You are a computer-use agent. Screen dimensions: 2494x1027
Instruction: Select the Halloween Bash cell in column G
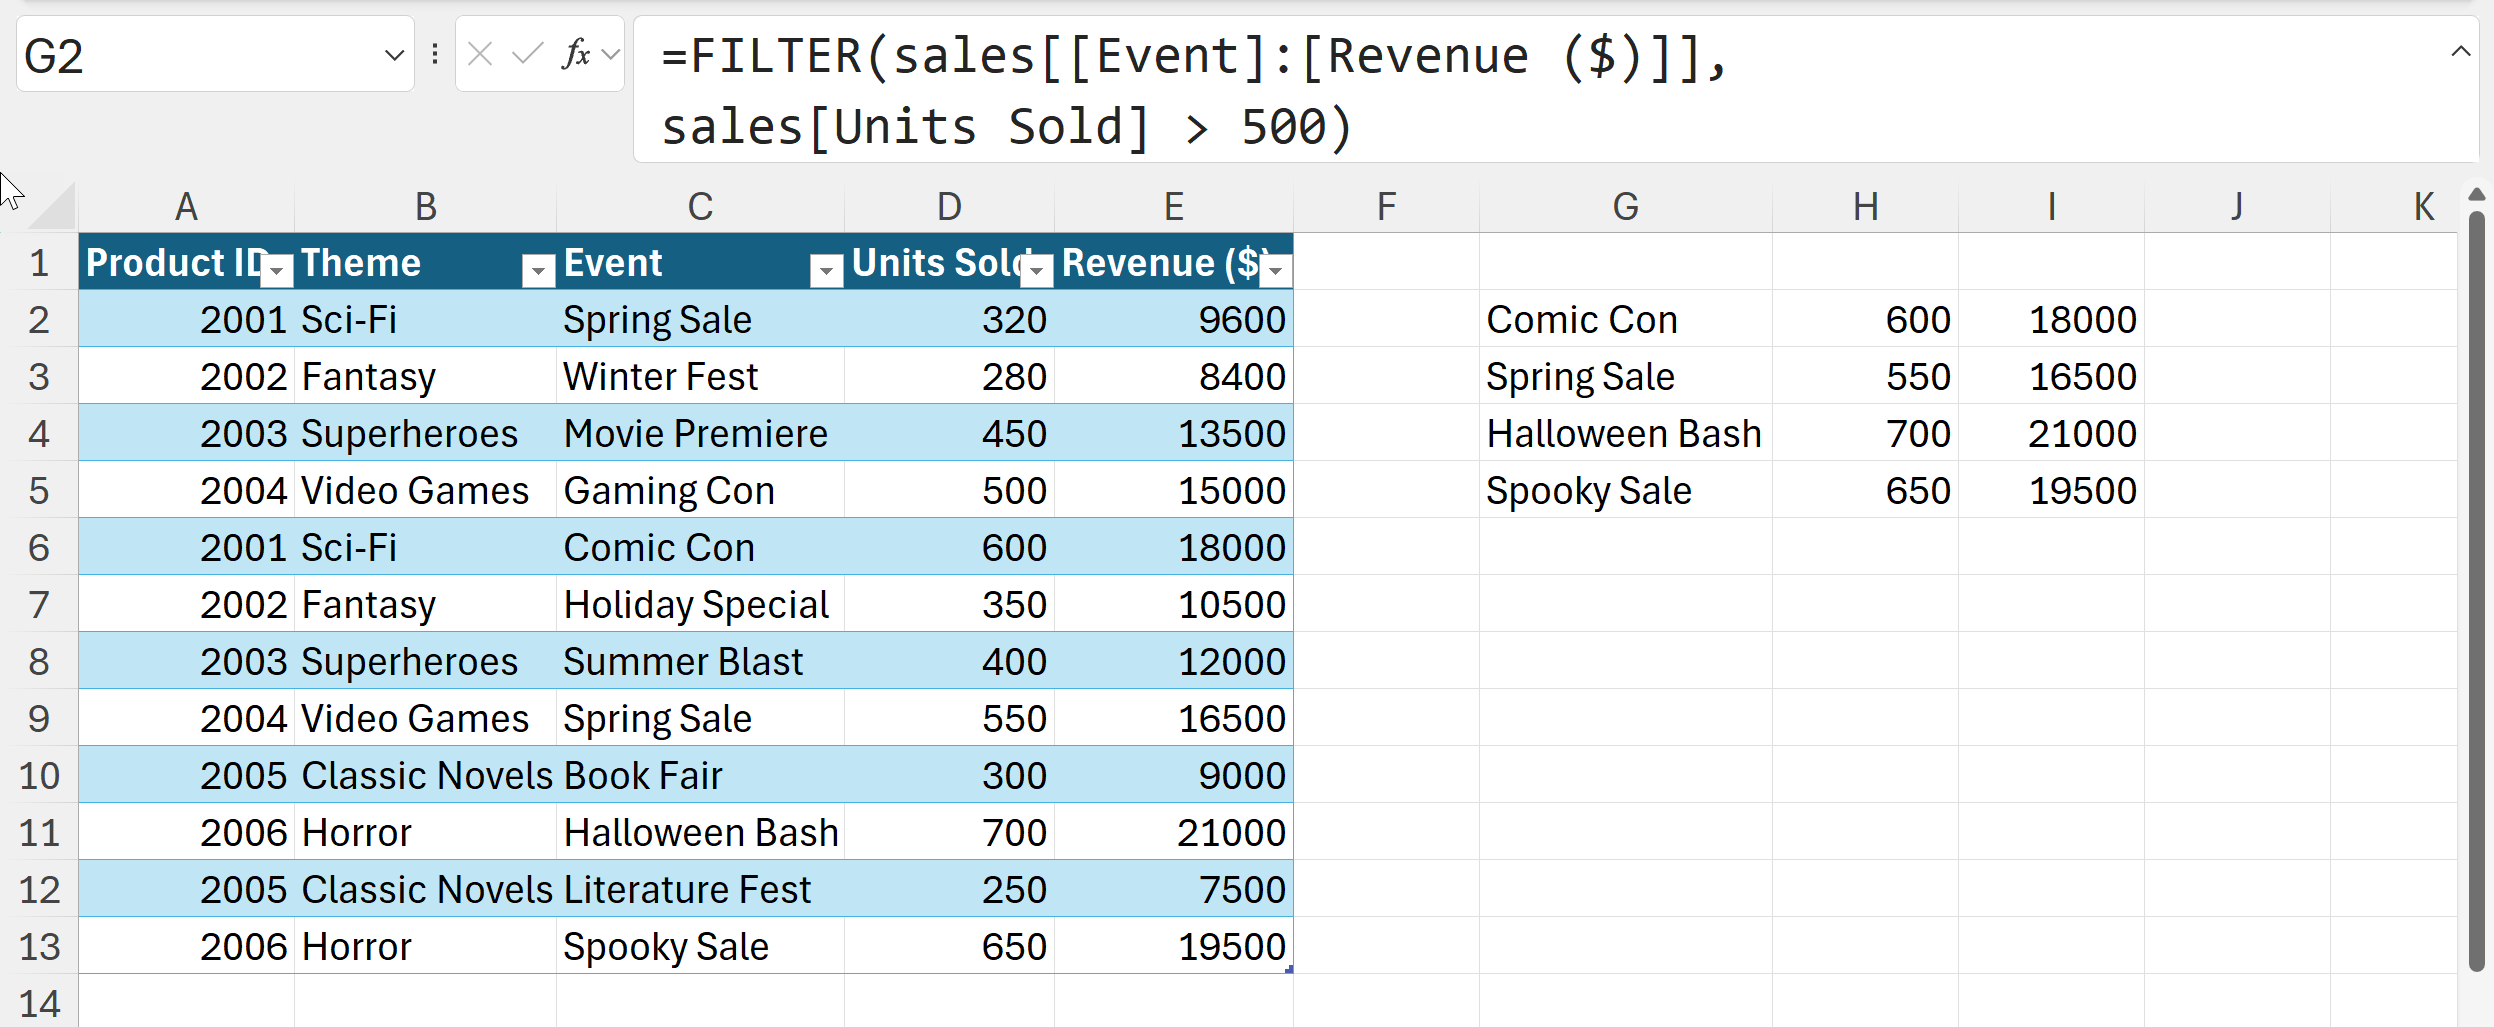[x=1623, y=434]
